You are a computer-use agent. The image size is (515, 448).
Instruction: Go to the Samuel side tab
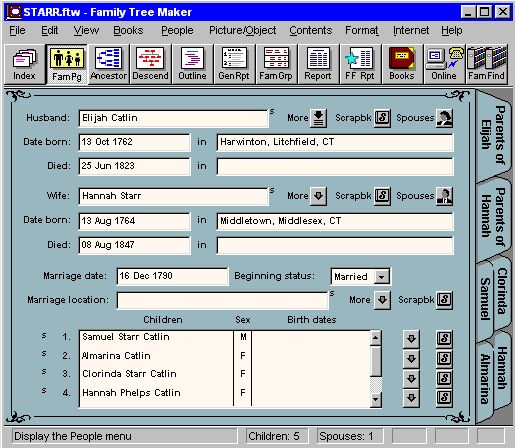point(484,299)
